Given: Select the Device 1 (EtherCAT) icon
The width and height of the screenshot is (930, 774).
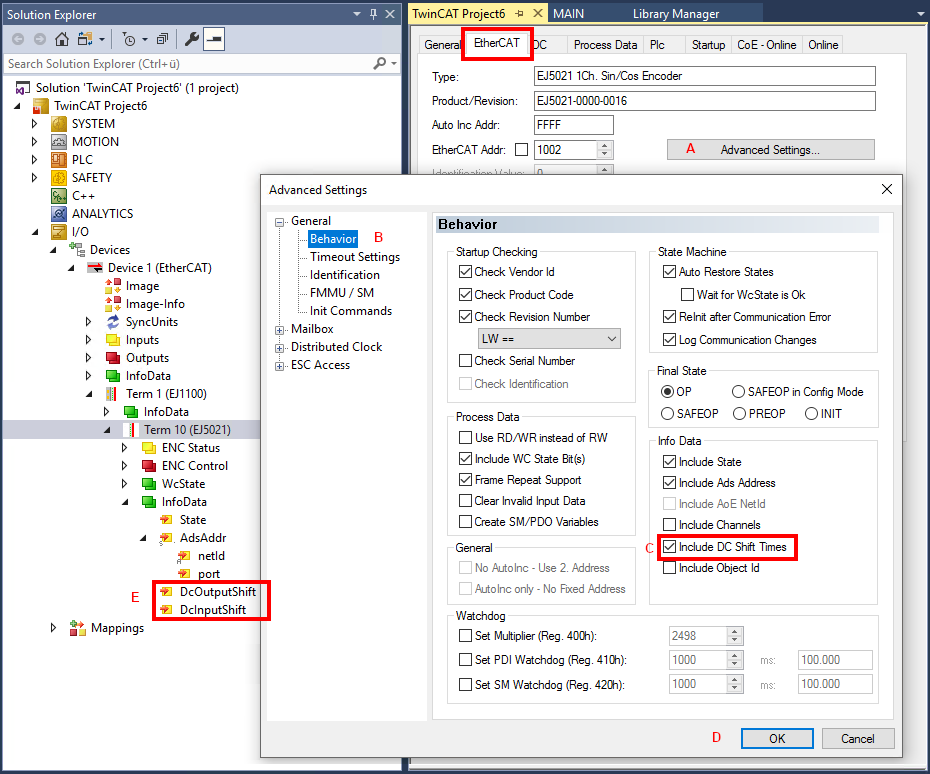Looking at the screenshot, I should [x=95, y=268].
